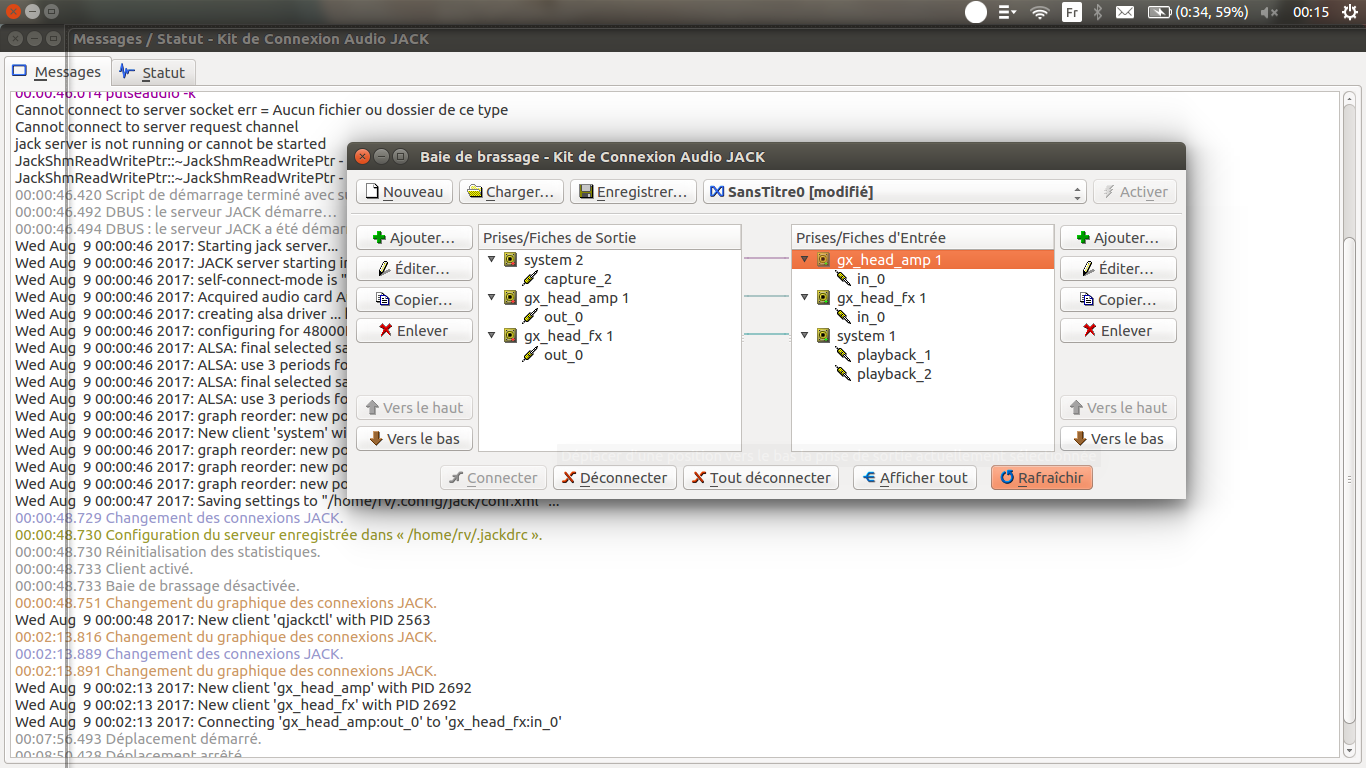Open the Fr keyboard layout indicator

click(1071, 12)
